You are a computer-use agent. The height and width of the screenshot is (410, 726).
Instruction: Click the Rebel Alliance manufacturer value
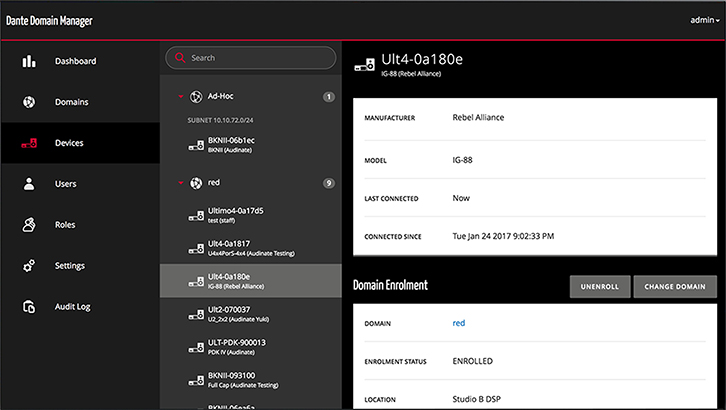tap(478, 118)
